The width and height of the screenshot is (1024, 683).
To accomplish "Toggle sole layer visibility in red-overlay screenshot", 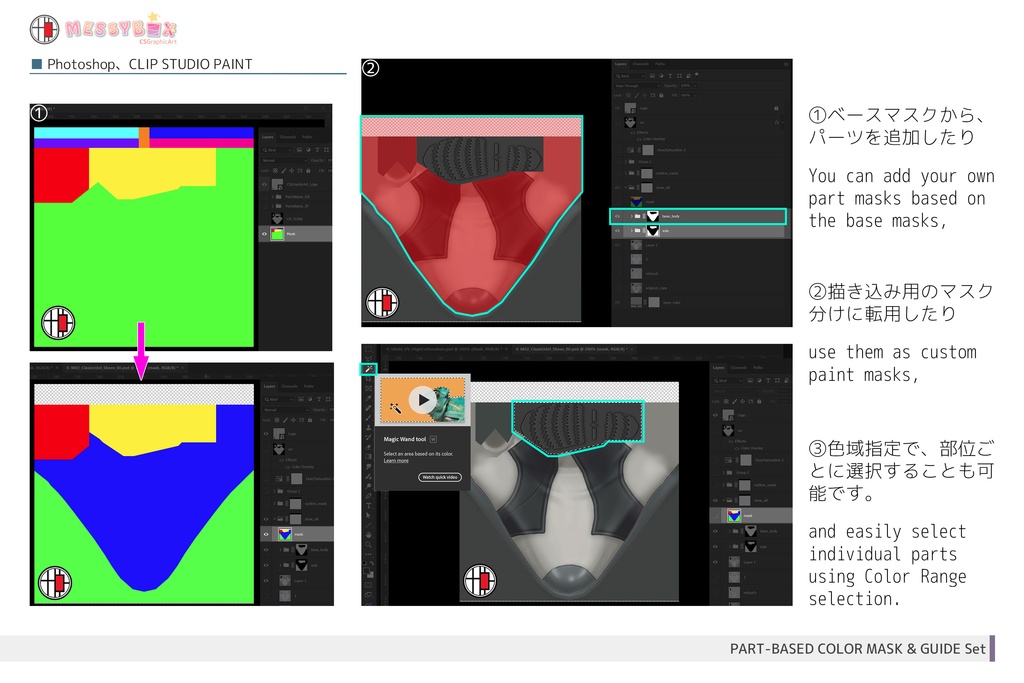I will pos(617,230).
